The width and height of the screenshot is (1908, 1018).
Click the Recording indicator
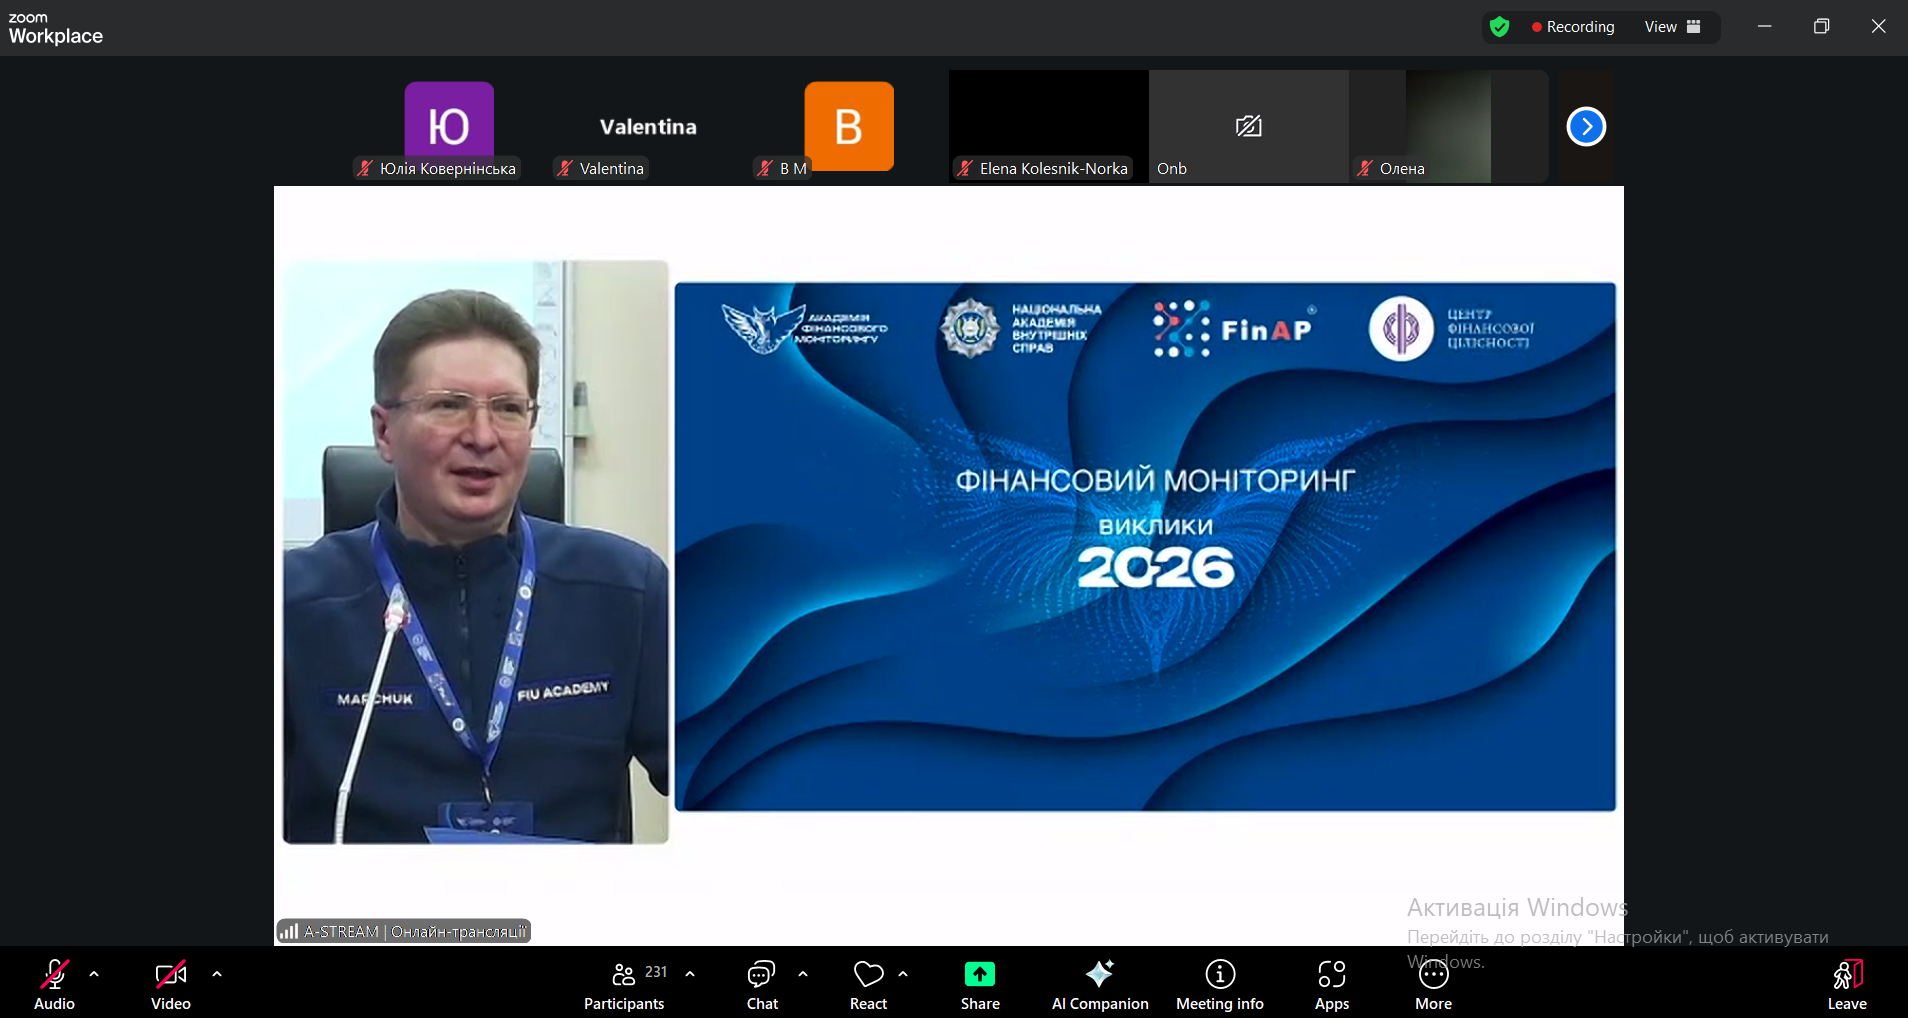pyautogui.click(x=1573, y=27)
